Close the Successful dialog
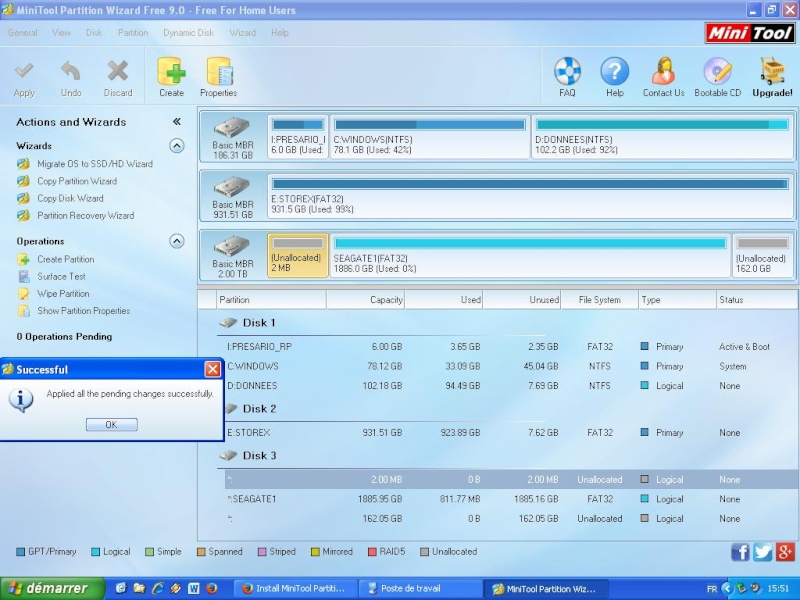The height and width of the screenshot is (600, 800). click(212, 369)
